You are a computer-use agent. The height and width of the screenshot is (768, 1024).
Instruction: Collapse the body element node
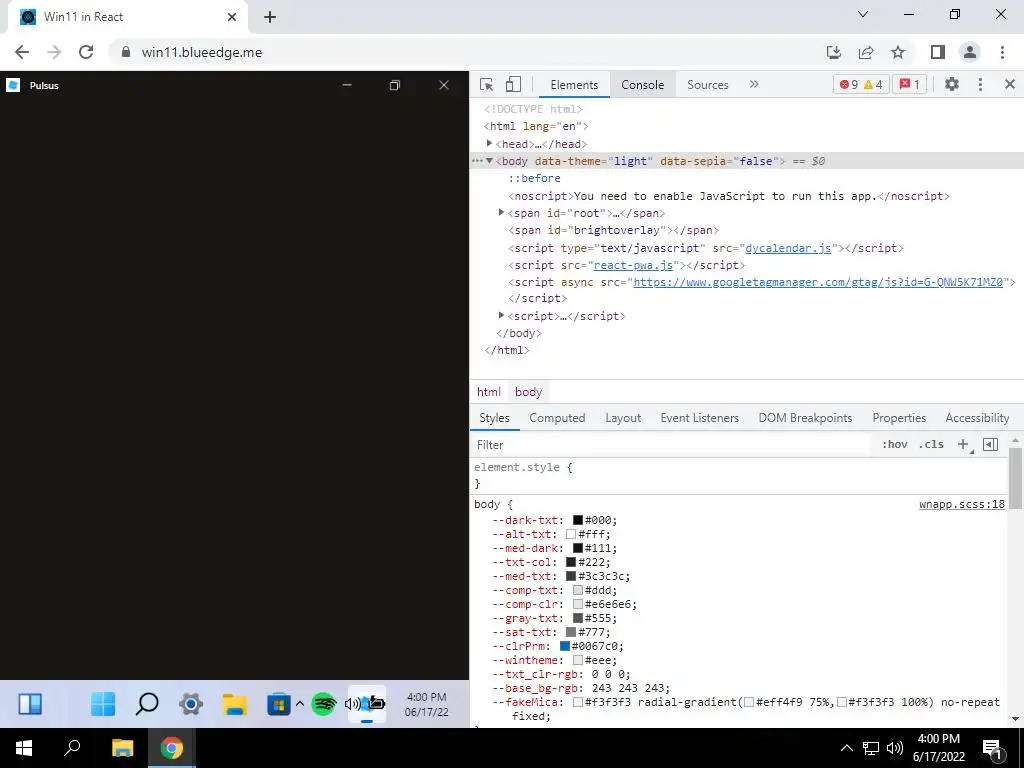489,161
